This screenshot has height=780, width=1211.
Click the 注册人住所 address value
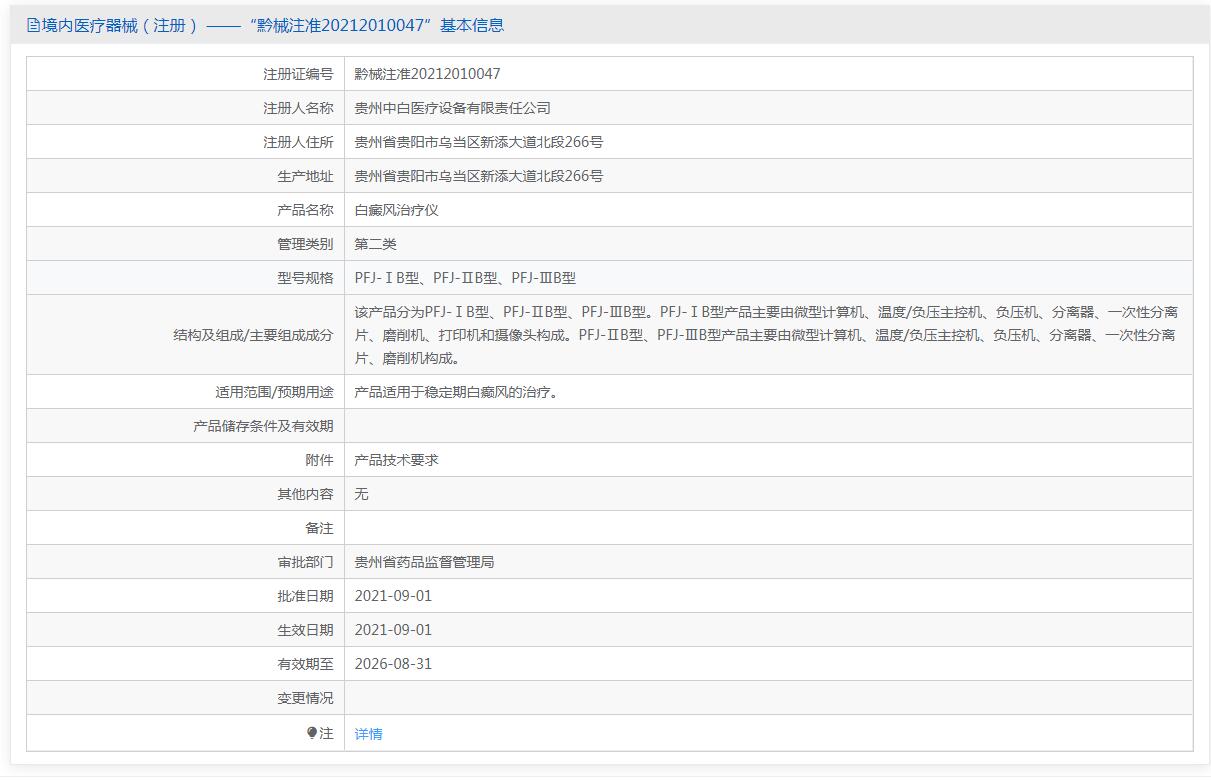[x=478, y=142]
